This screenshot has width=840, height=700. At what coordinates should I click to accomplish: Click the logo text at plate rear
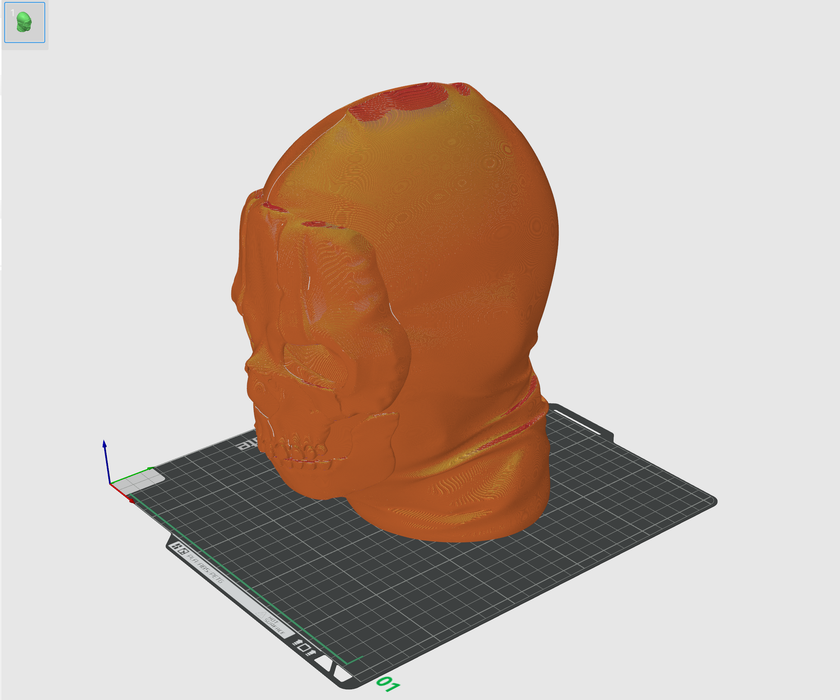(x=244, y=443)
